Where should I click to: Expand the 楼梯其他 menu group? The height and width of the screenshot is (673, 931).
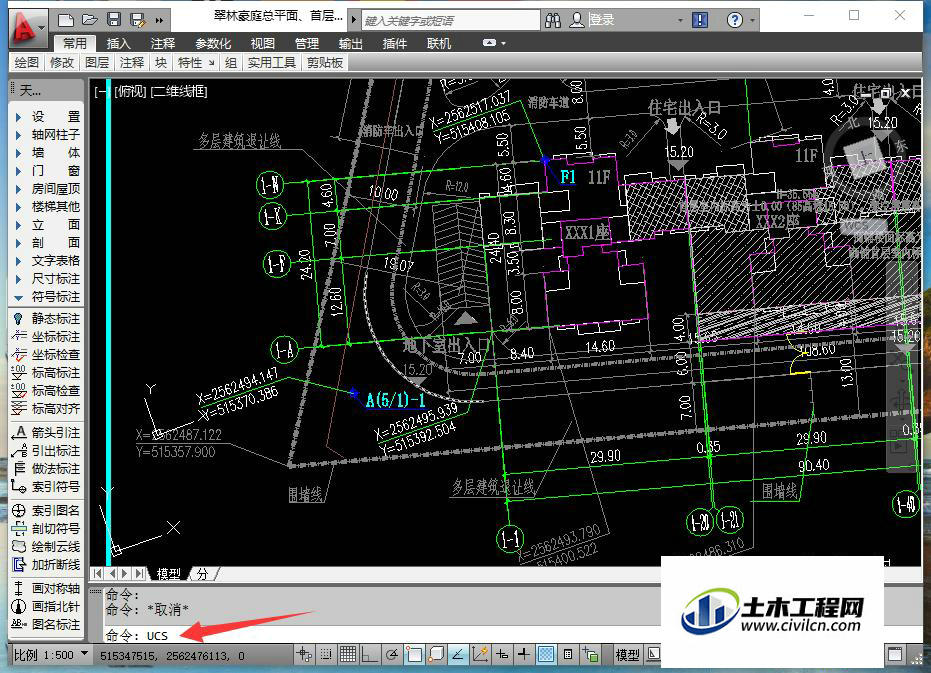[x=47, y=207]
